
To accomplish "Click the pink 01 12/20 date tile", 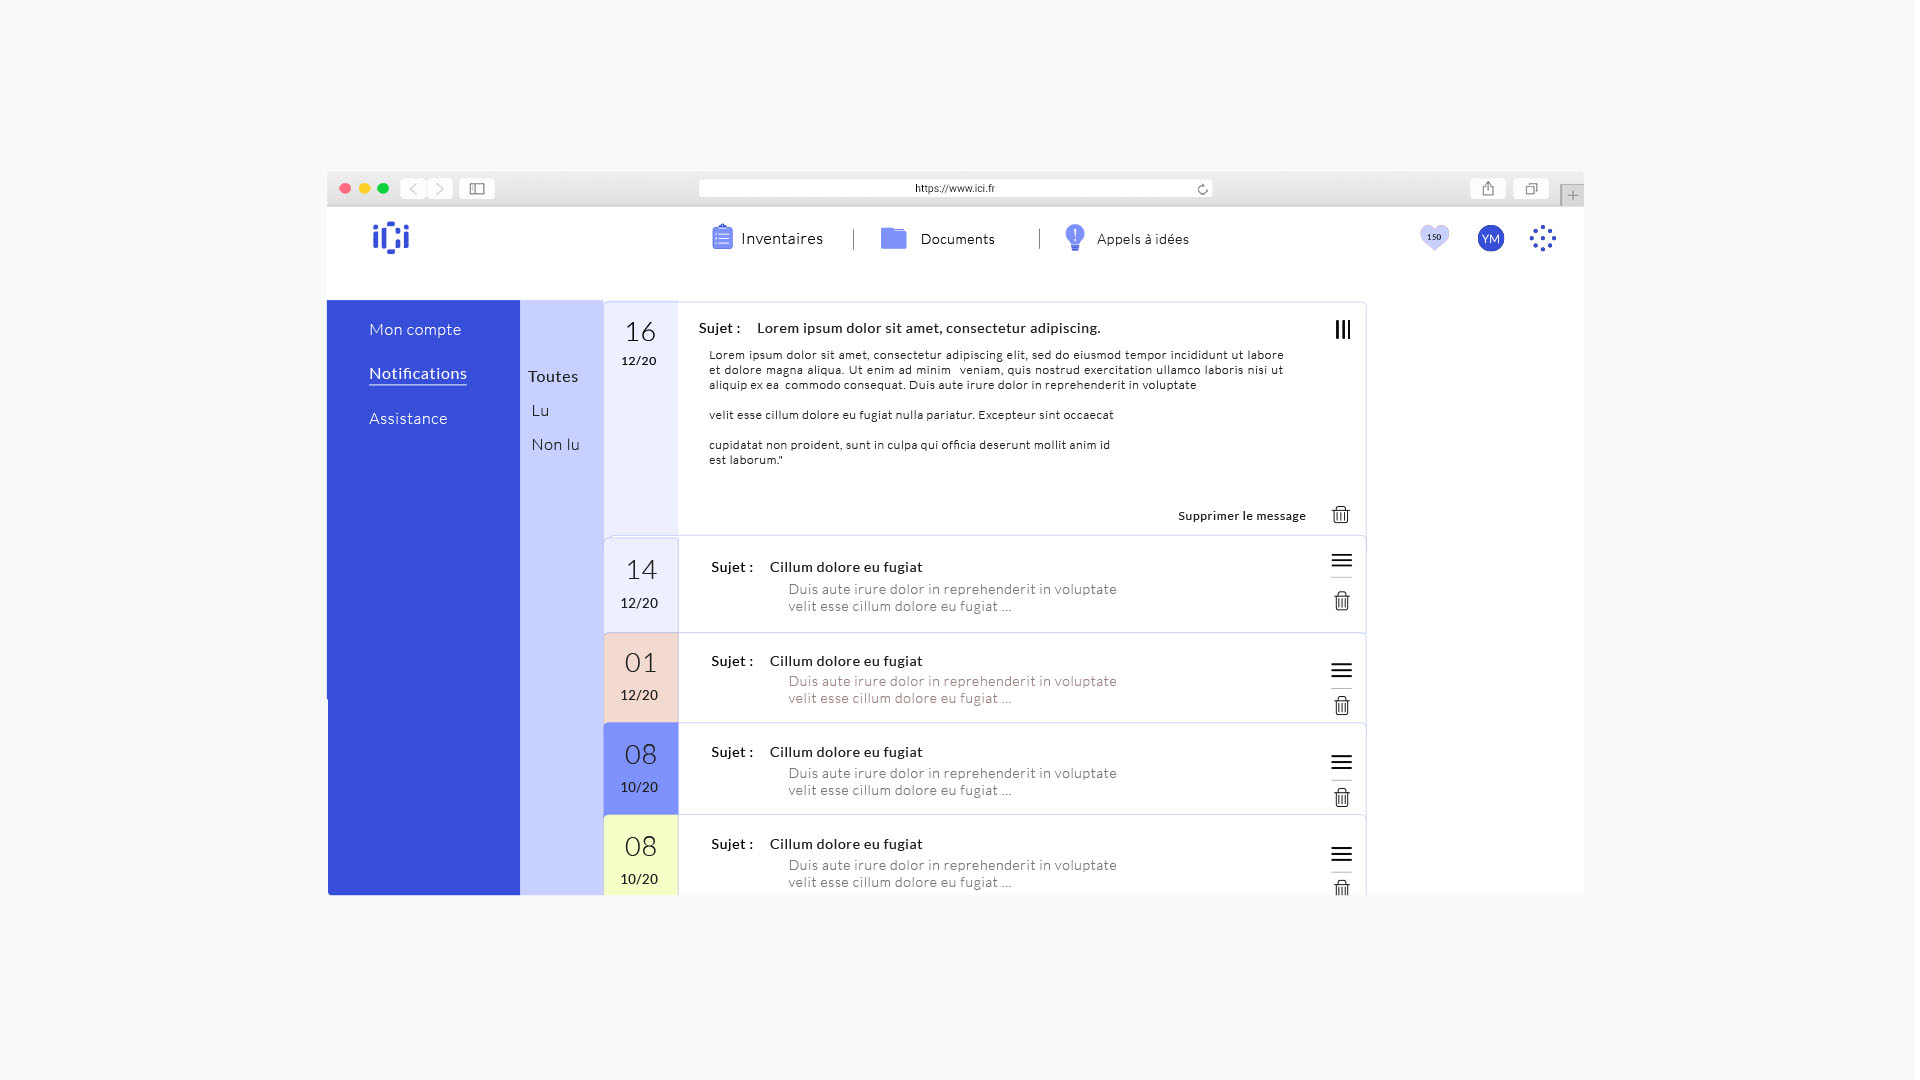I will pos(641,677).
